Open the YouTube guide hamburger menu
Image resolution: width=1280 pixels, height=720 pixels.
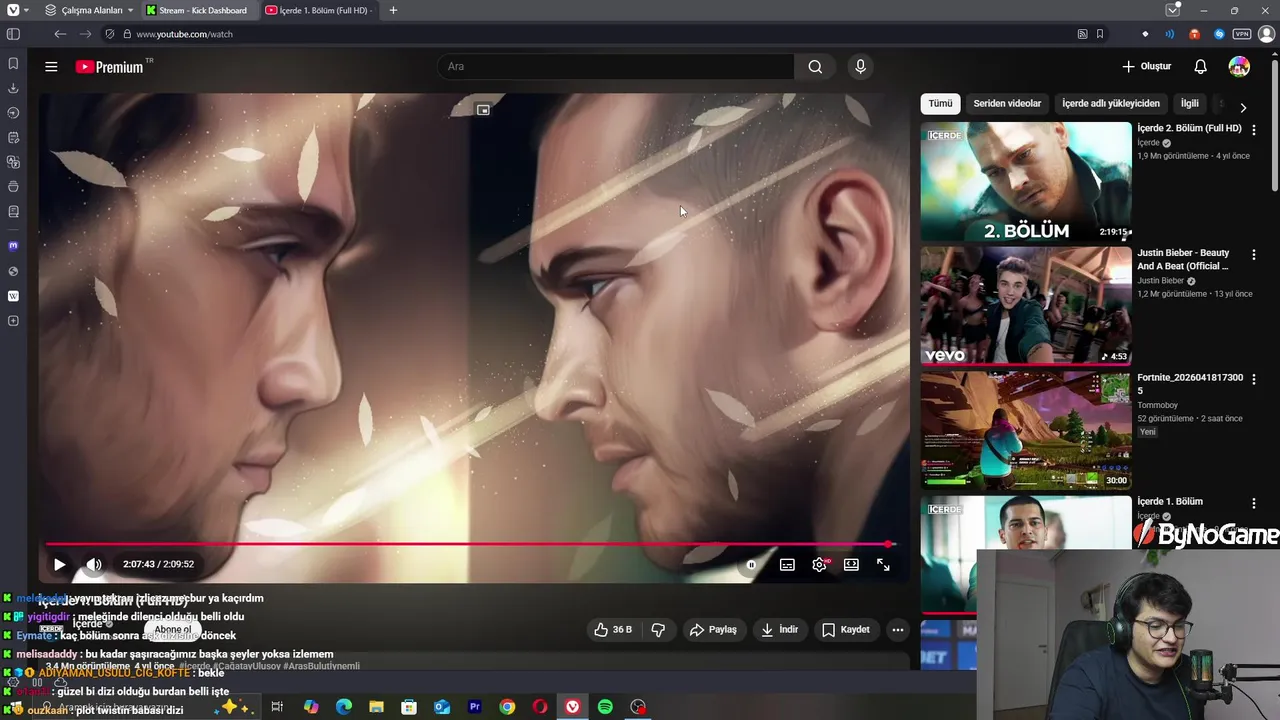pos(51,67)
